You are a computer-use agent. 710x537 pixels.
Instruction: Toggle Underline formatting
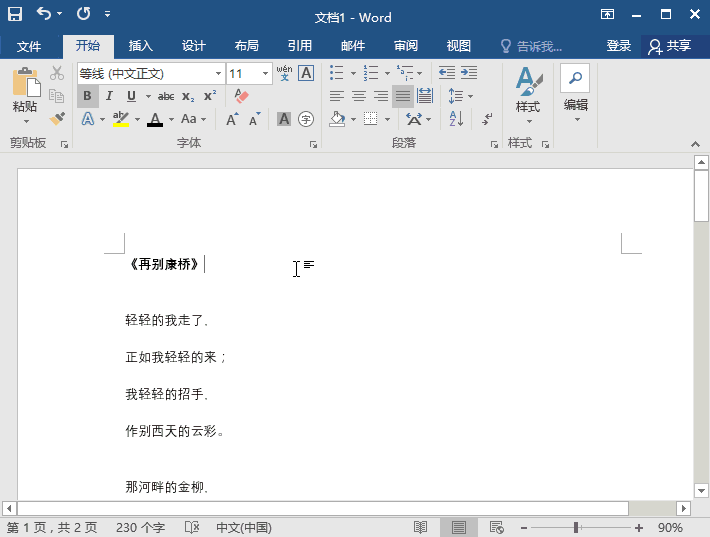coord(131,96)
